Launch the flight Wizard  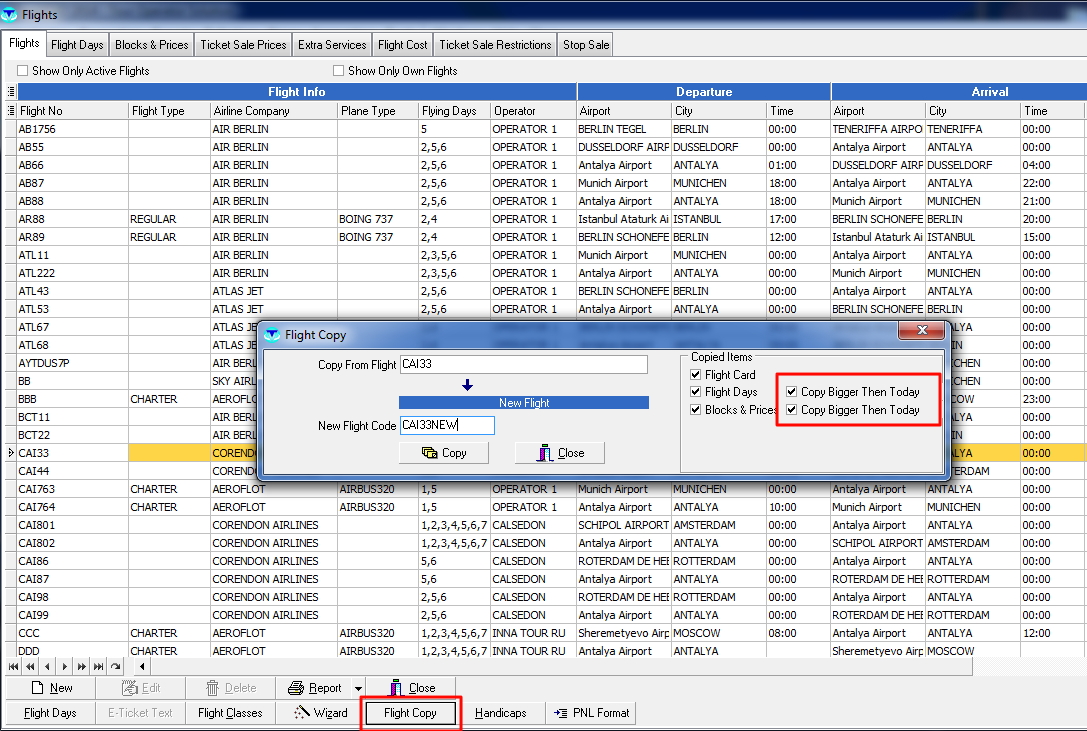click(320, 713)
